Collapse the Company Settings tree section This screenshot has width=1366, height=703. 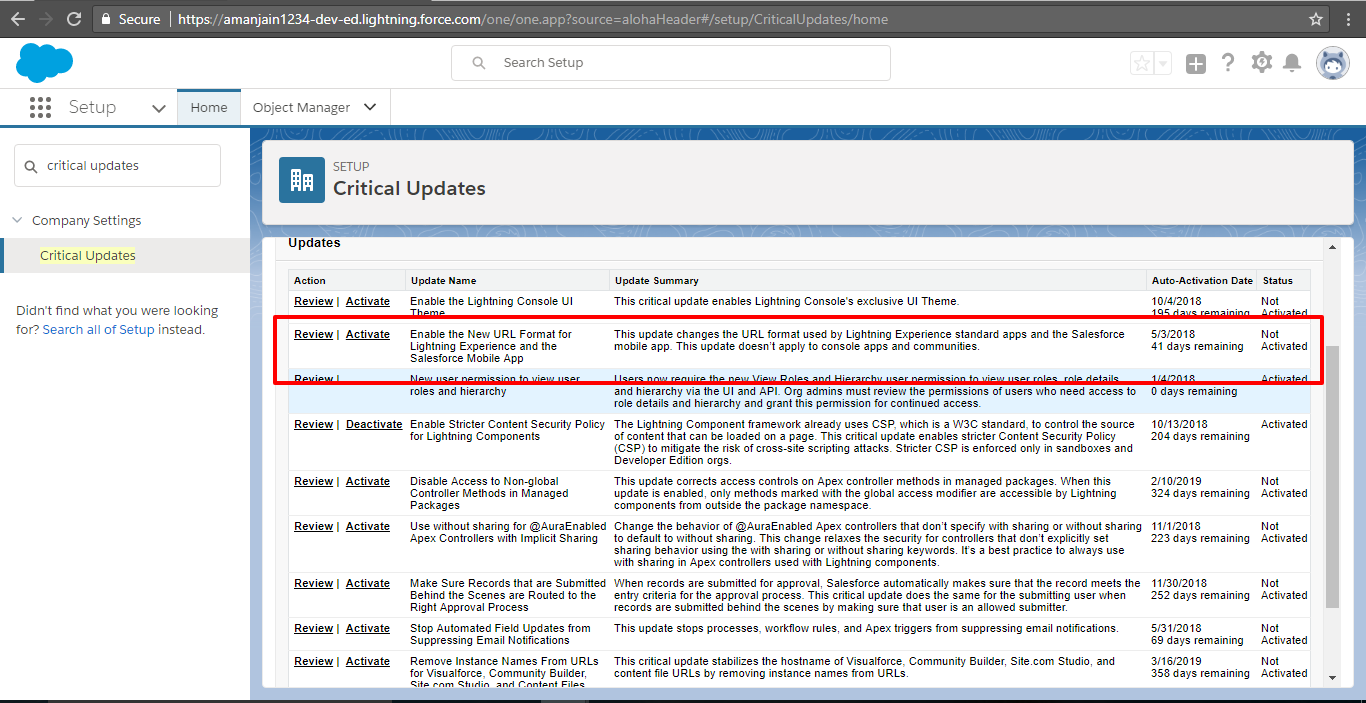[17, 221]
